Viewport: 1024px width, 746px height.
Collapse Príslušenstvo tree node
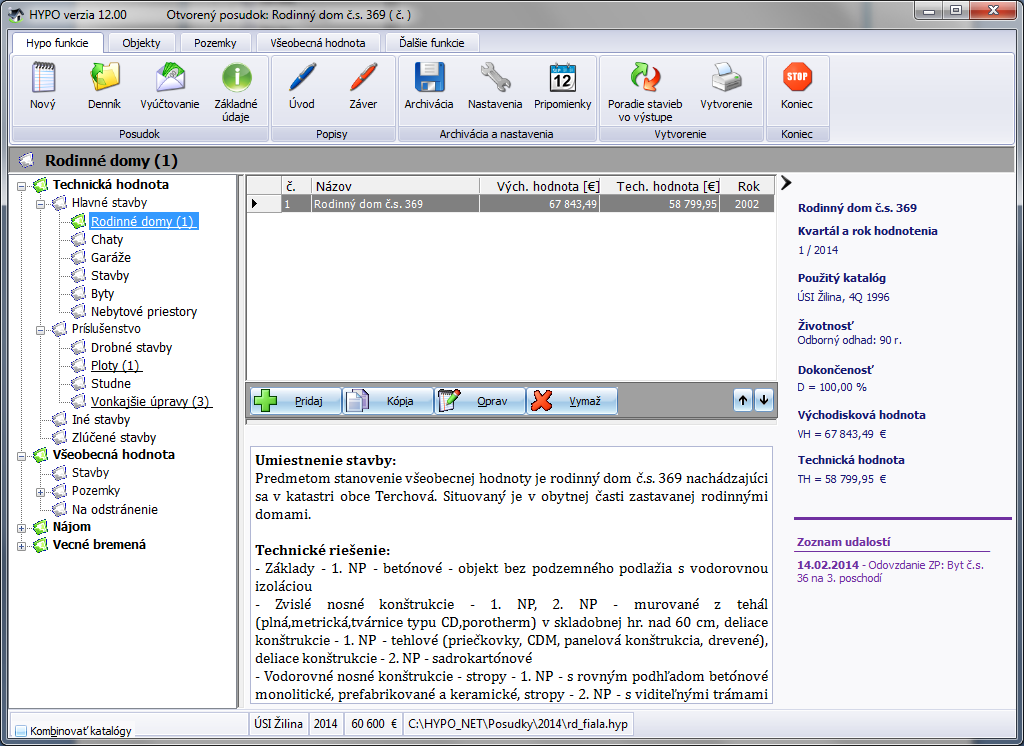[x=40, y=330]
